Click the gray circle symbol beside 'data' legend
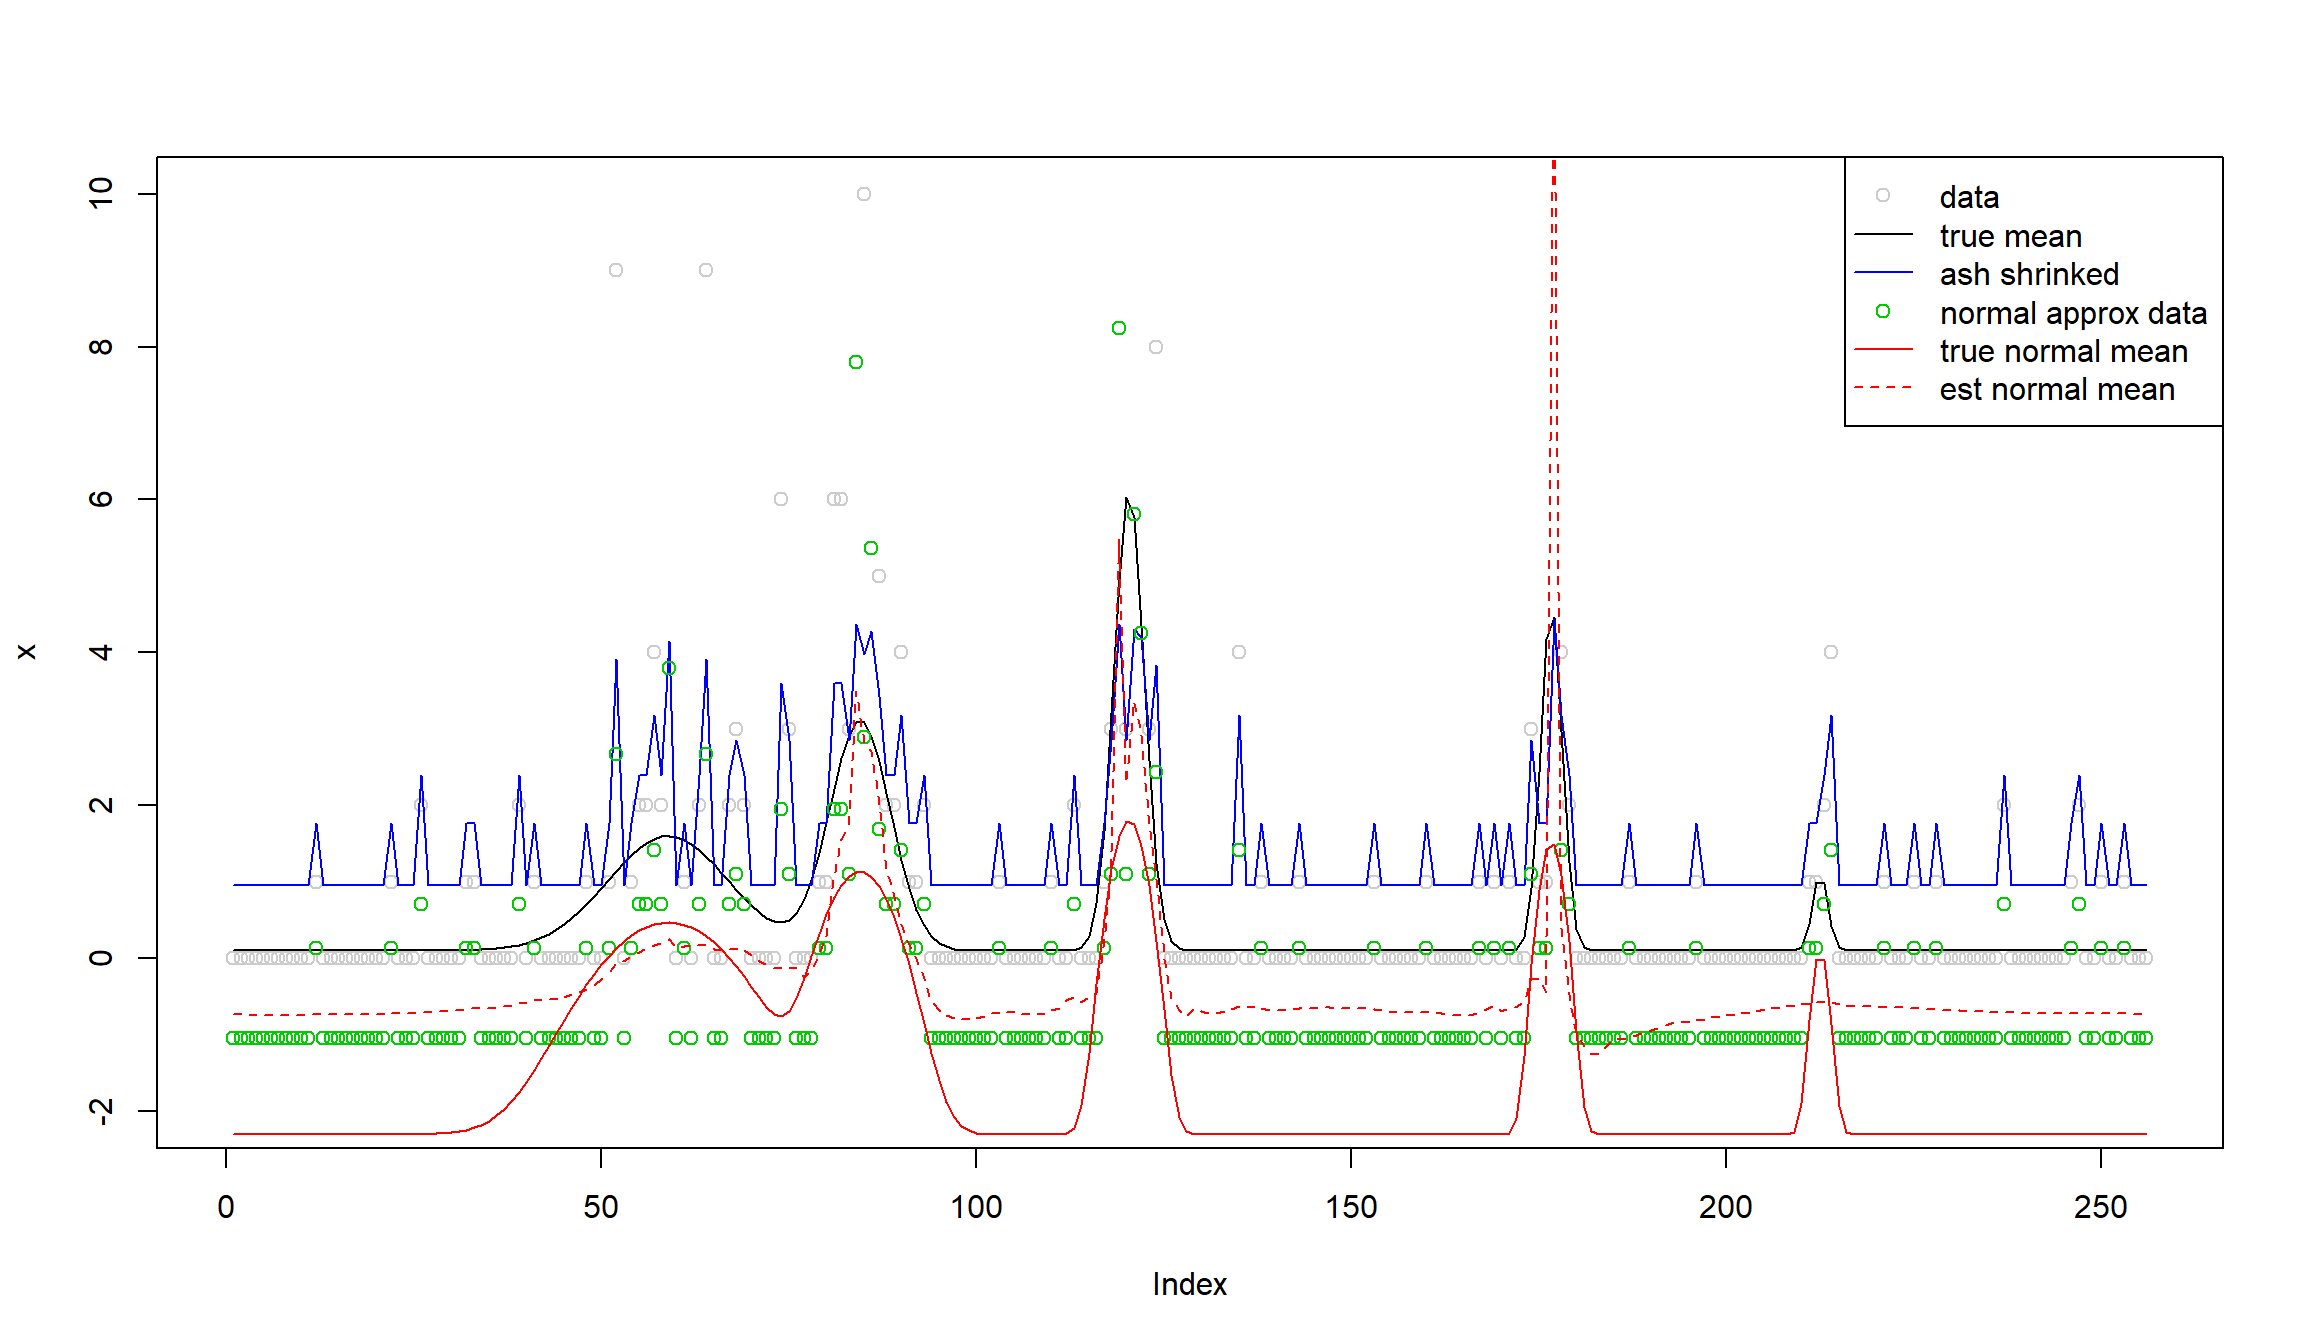 click(x=1882, y=195)
